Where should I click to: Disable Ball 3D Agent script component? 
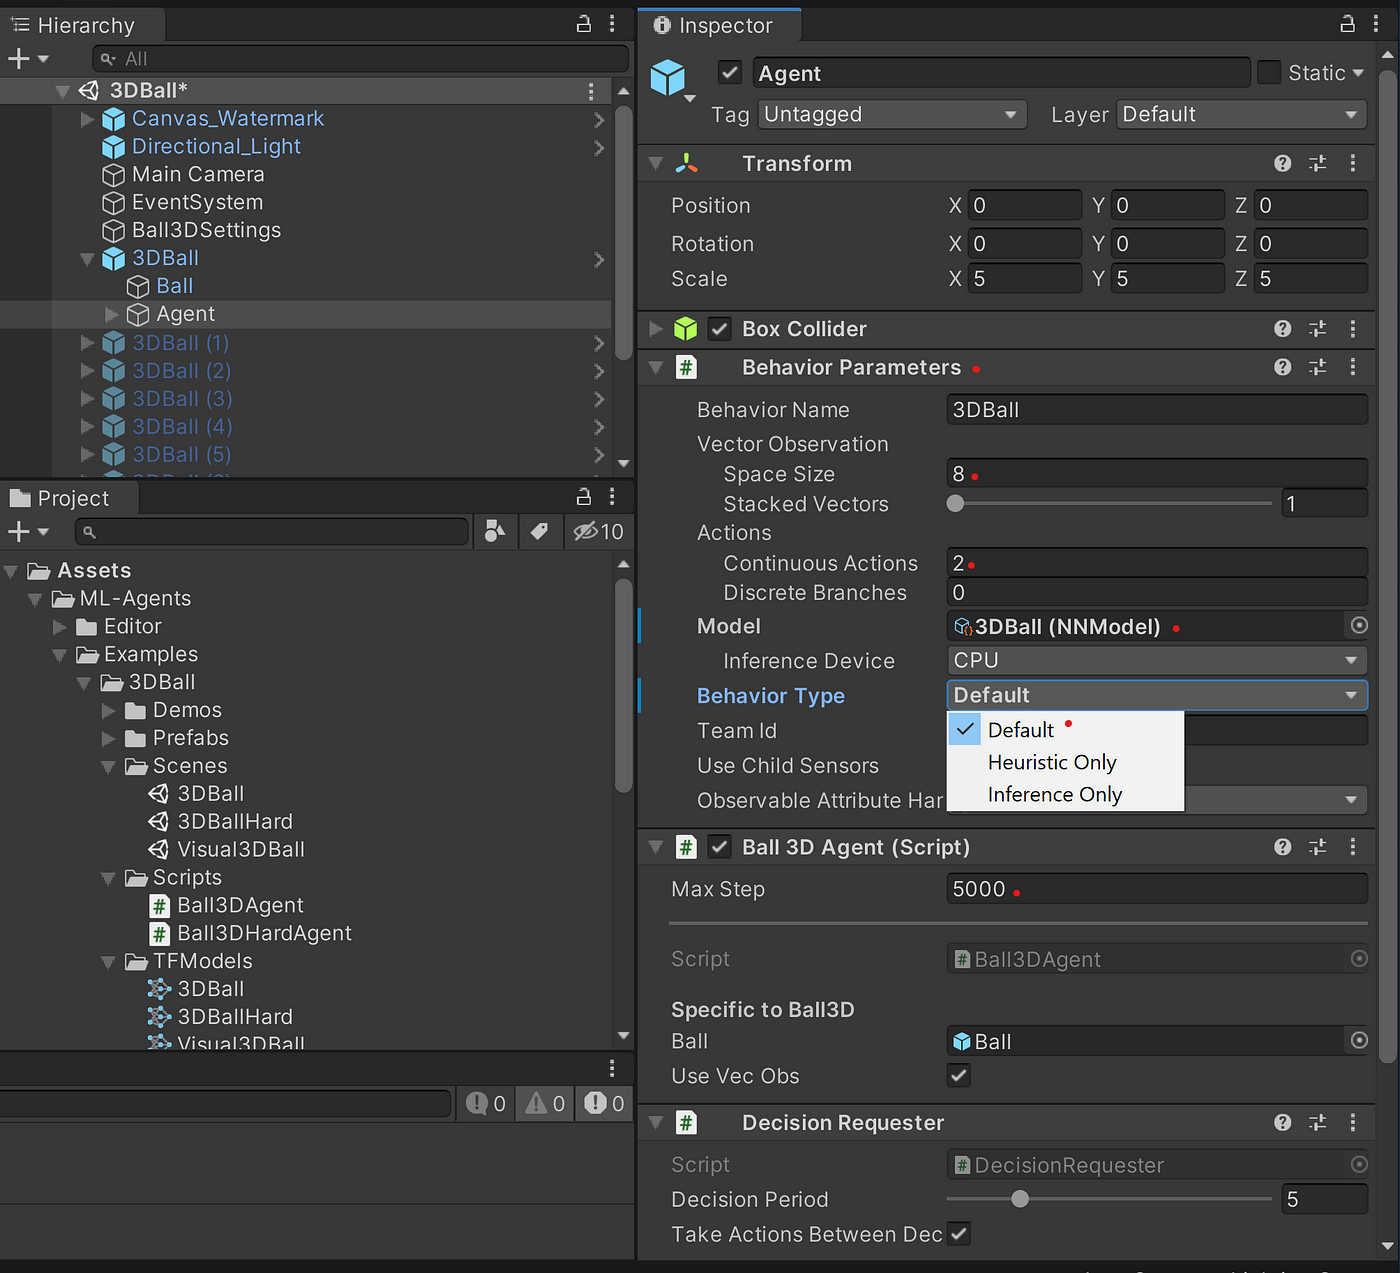click(x=720, y=847)
